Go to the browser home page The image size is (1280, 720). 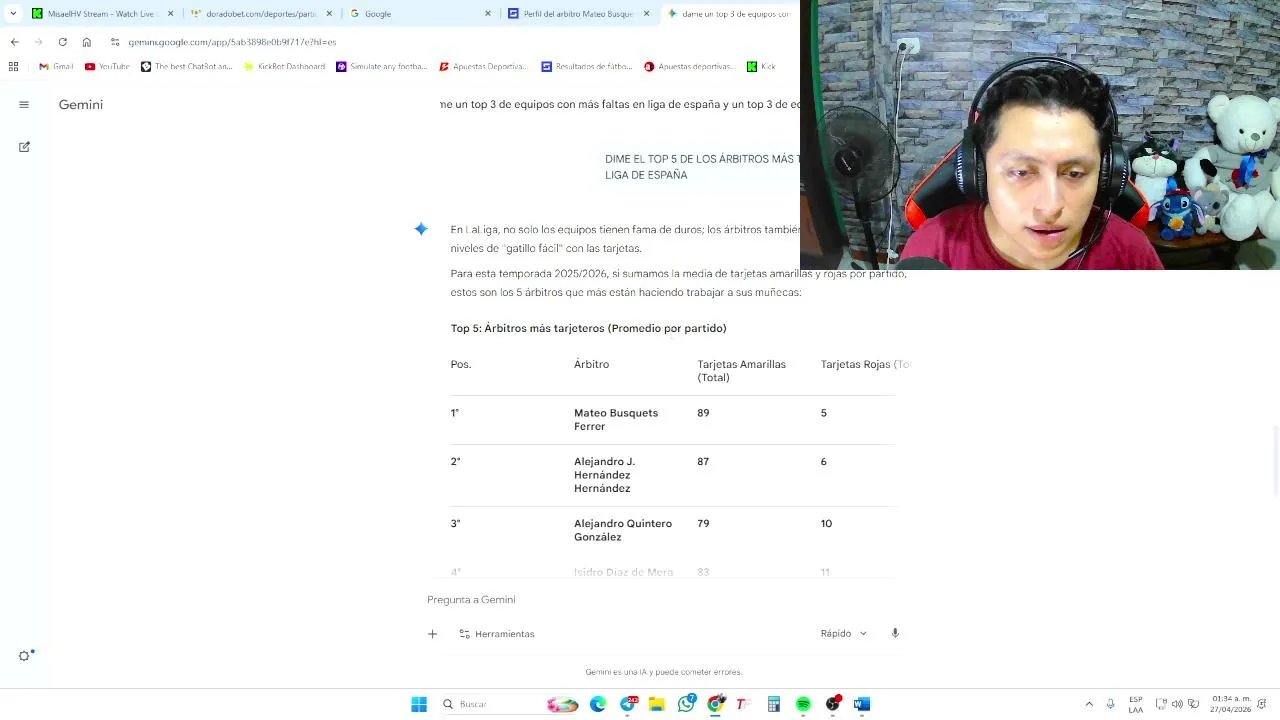[x=87, y=42]
